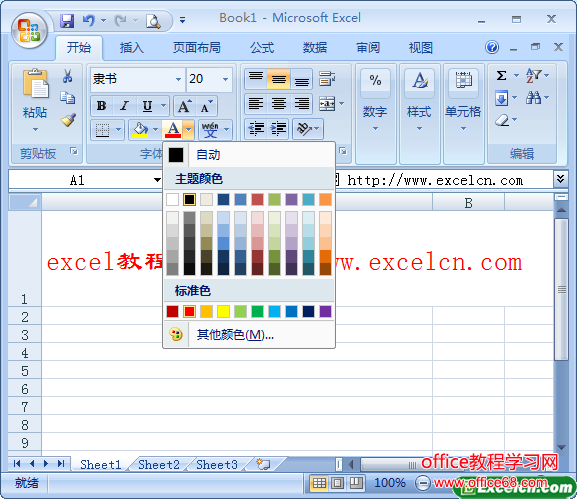Apply font color with the red-underlined A
This screenshot has height=499, width=577.
coord(173,130)
